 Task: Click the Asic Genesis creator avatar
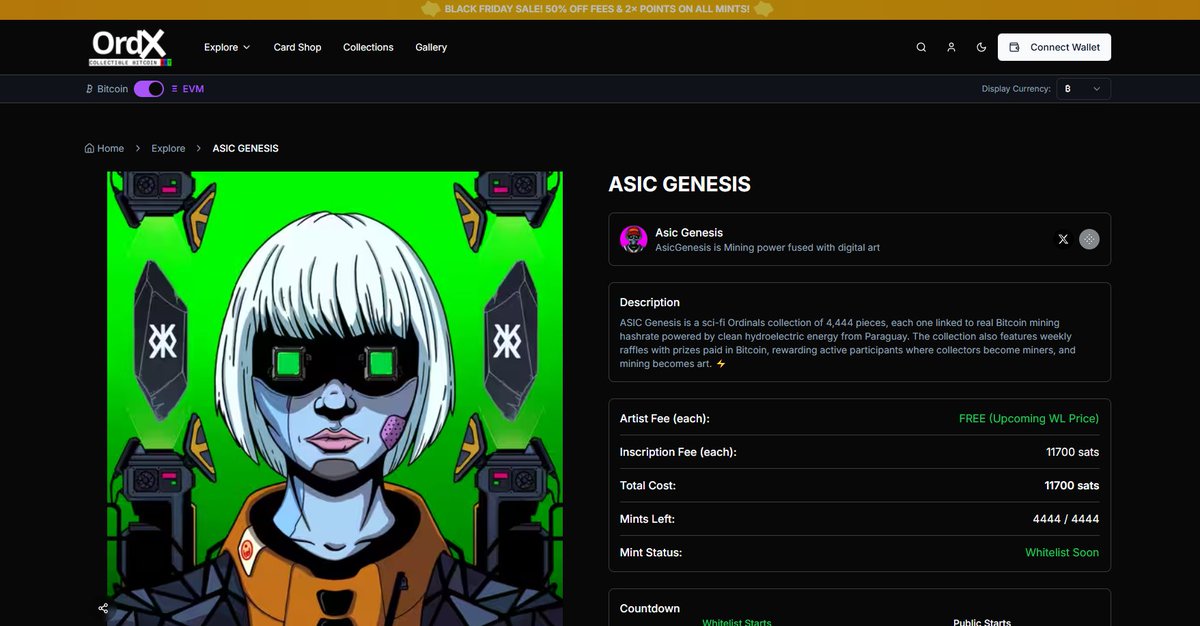pos(634,239)
